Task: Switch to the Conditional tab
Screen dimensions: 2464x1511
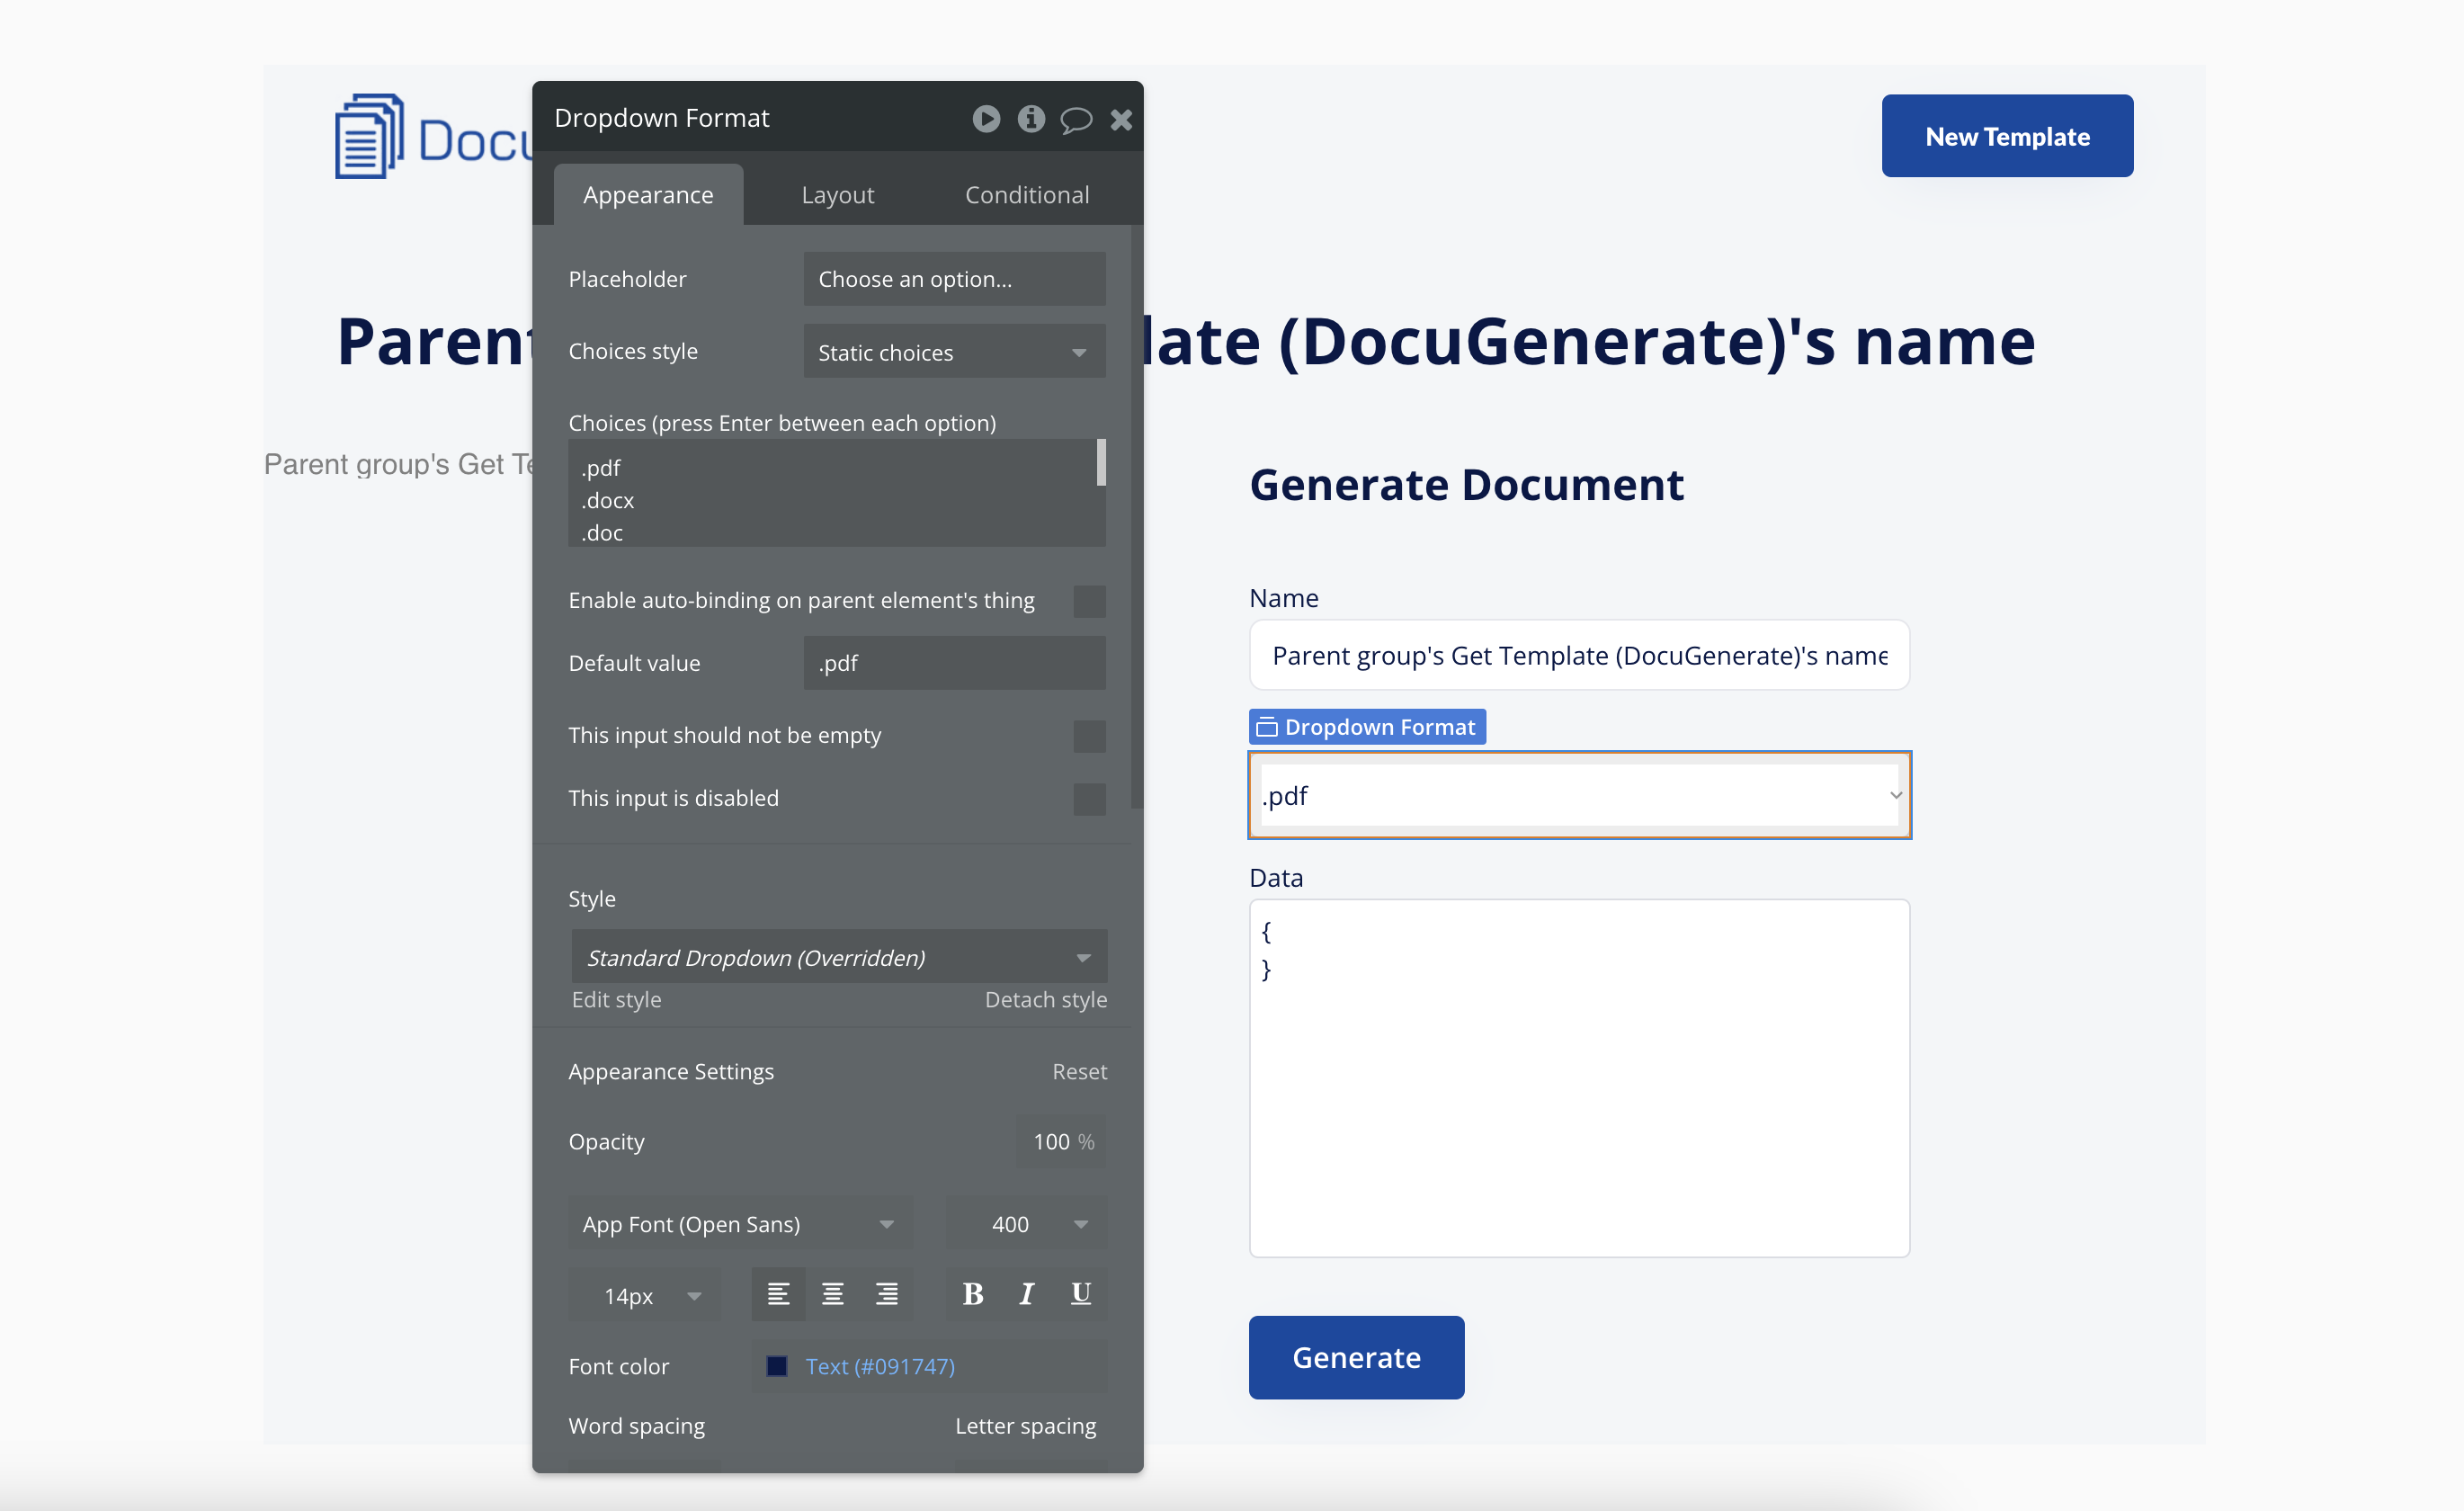Action: (1026, 195)
